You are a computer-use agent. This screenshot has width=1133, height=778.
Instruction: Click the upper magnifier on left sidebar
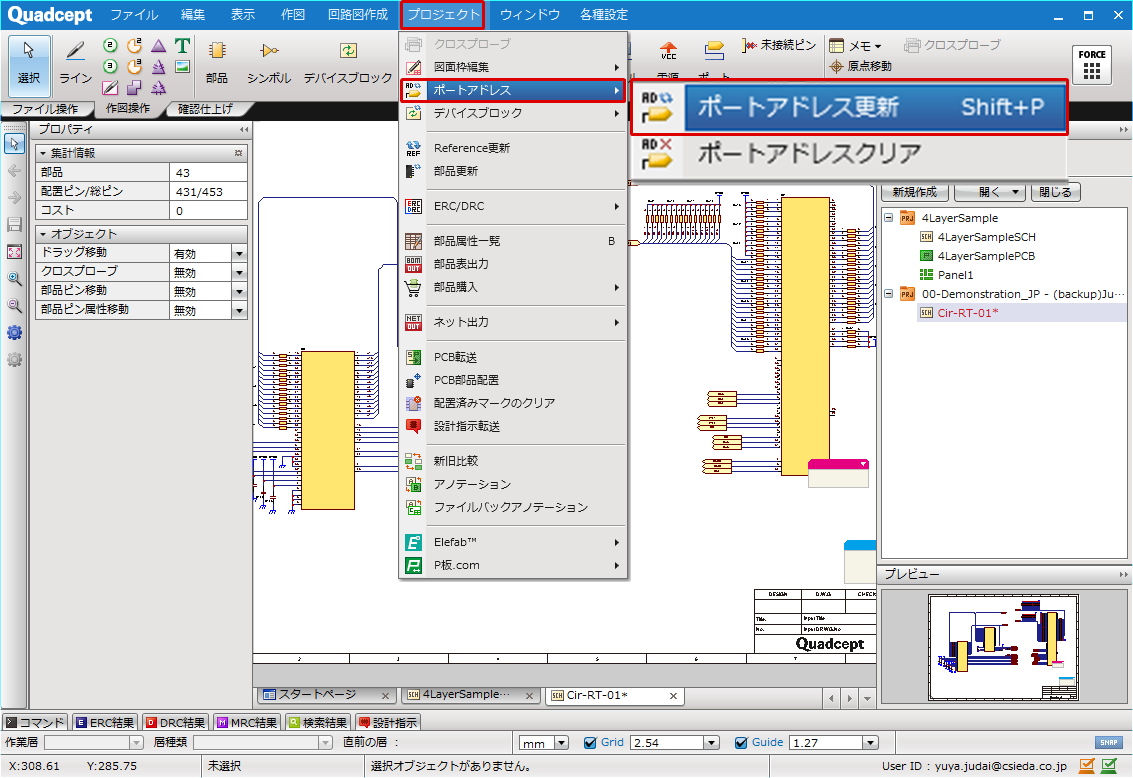[x=14, y=279]
